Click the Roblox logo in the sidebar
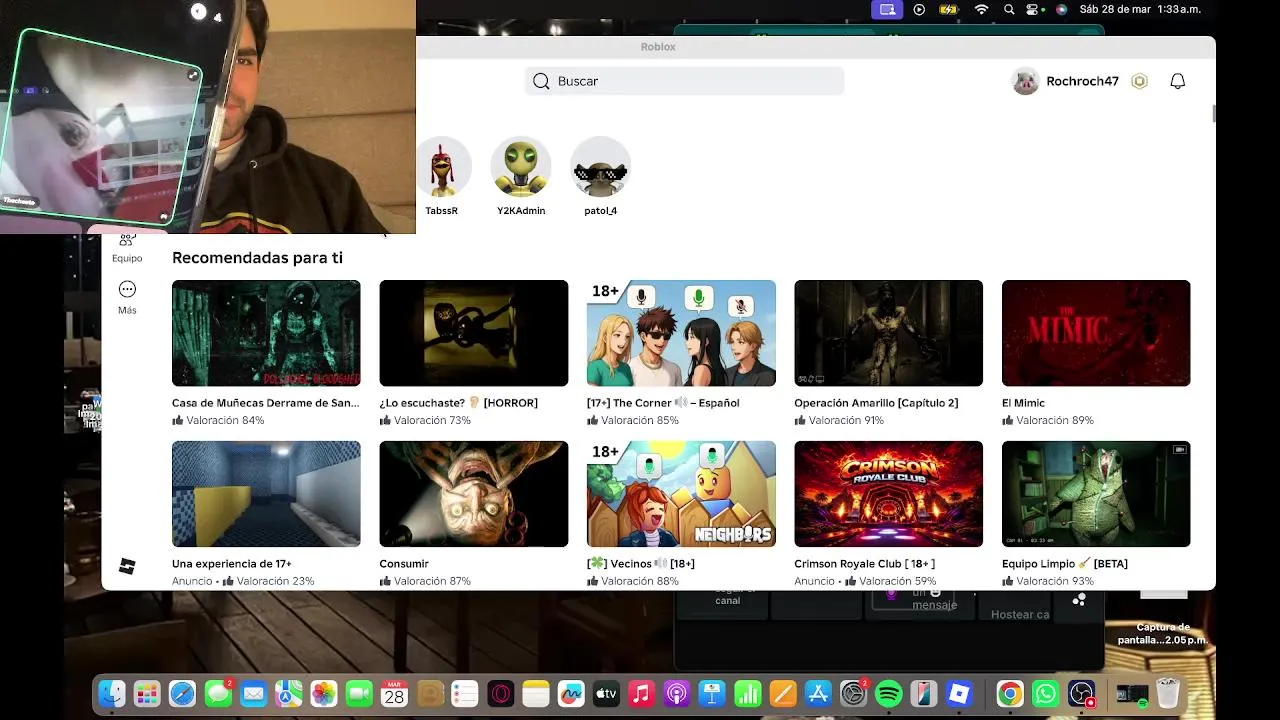This screenshot has width=1280, height=720. point(127,566)
